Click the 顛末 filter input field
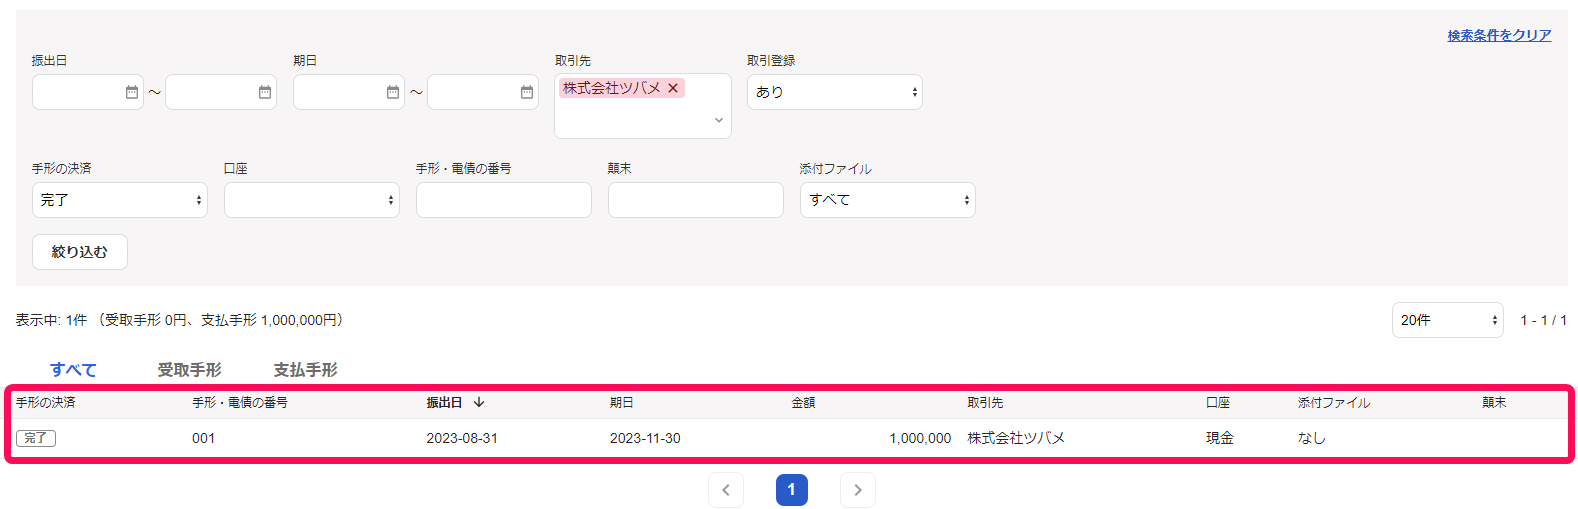This screenshot has height=509, width=1578. point(696,200)
